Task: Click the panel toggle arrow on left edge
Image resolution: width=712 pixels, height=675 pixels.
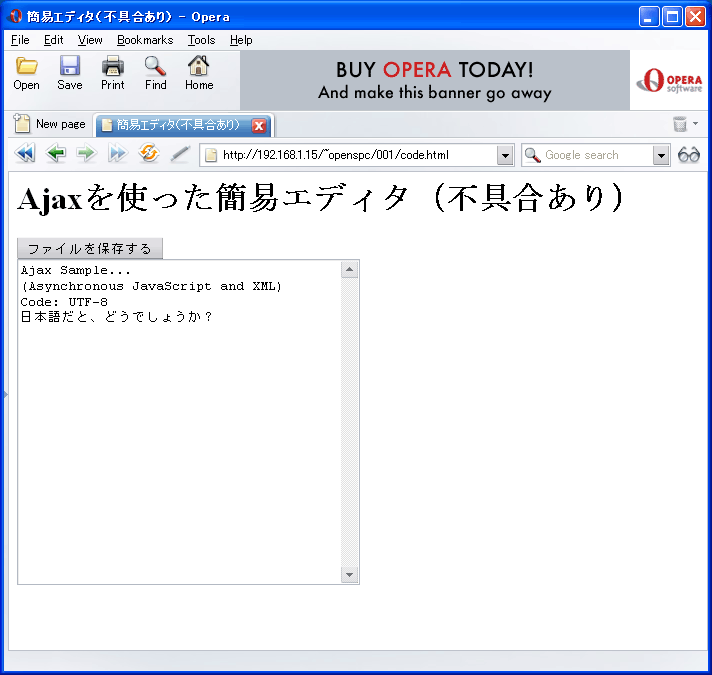Action: click(5, 394)
